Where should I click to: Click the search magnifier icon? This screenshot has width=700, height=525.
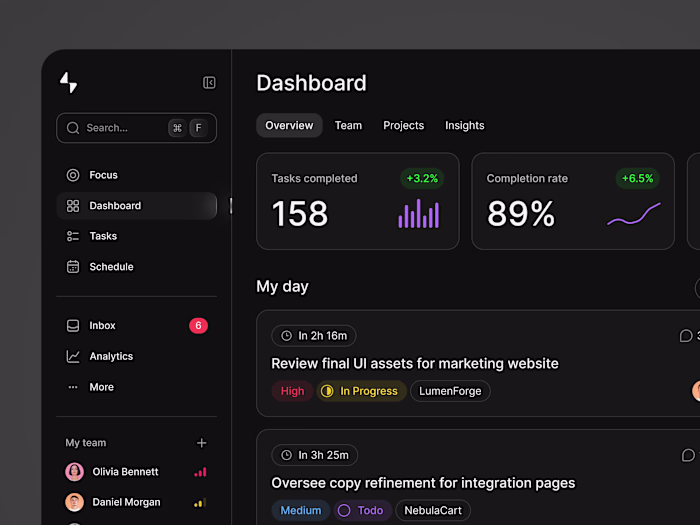pos(73,128)
